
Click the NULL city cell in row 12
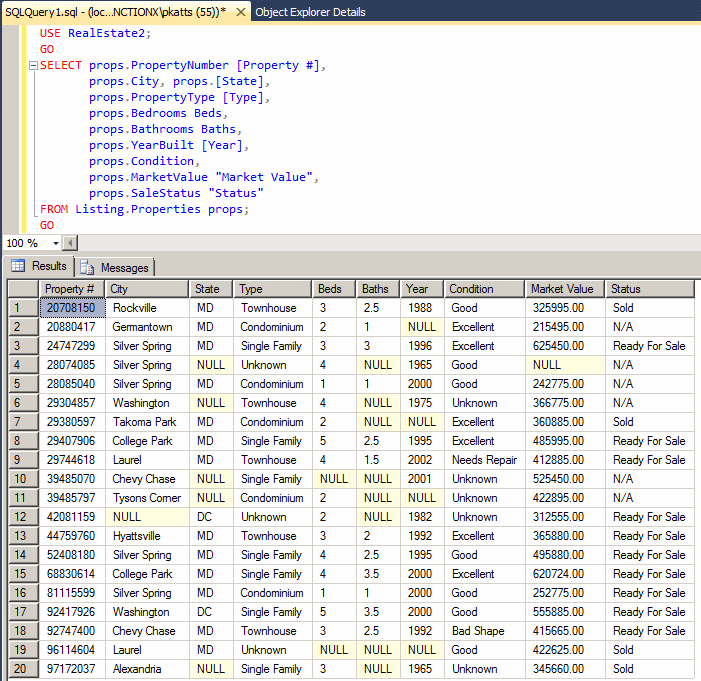point(148,517)
